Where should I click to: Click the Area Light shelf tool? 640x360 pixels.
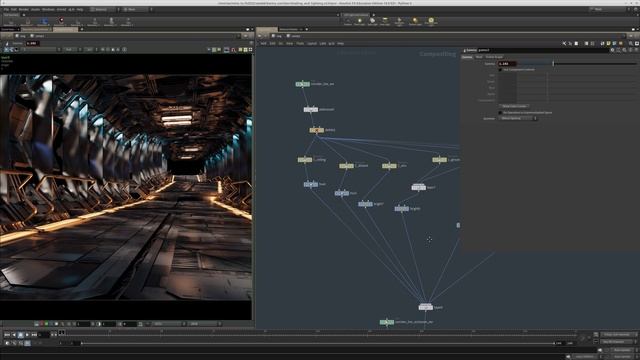pos(385,21)
